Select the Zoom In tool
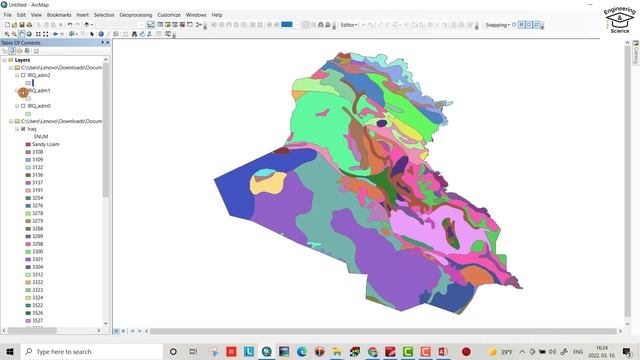Screen dimensions: 640x360 click(x=7, y=34)
